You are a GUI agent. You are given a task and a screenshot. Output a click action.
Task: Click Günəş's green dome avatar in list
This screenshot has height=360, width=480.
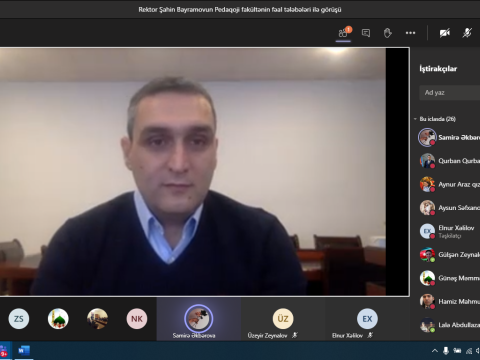(x=427, y=278)
